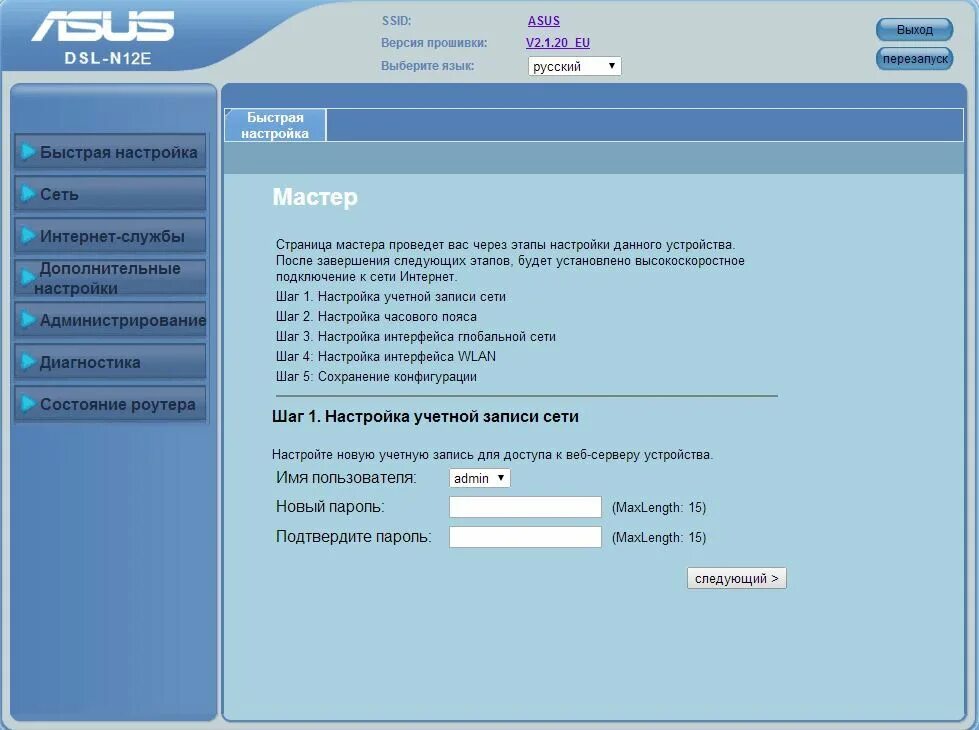Select the Быстрая настройка tab
Viewport: 979px width, 730px height.
pyautogui.click(x=275, y=125)
